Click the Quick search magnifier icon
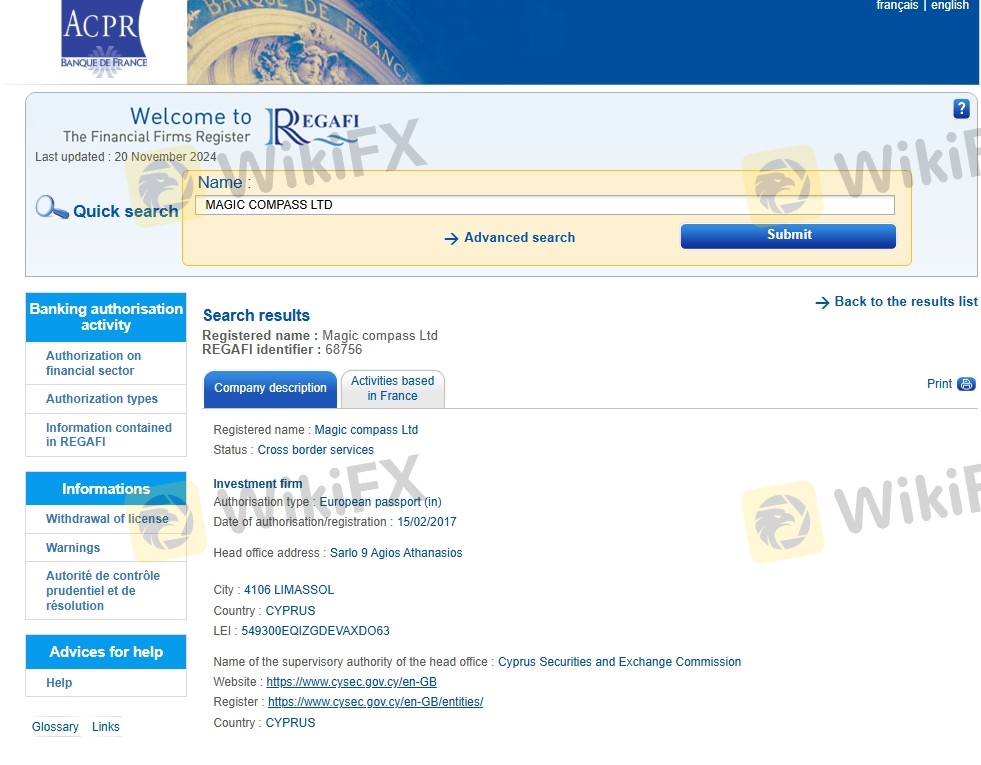 (x=52, y=207)
